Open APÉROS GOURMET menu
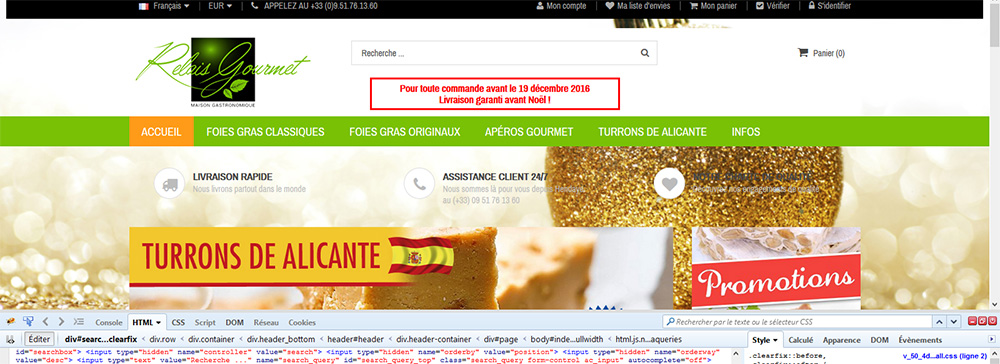 click(x=529, y=132)
